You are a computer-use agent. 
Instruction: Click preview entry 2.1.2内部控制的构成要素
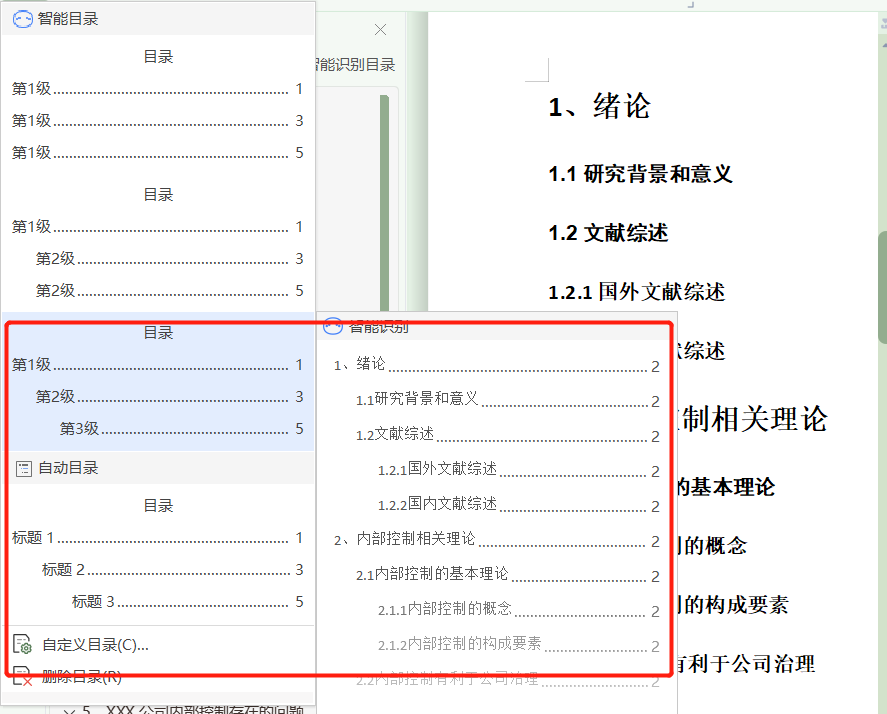[518, 644]
